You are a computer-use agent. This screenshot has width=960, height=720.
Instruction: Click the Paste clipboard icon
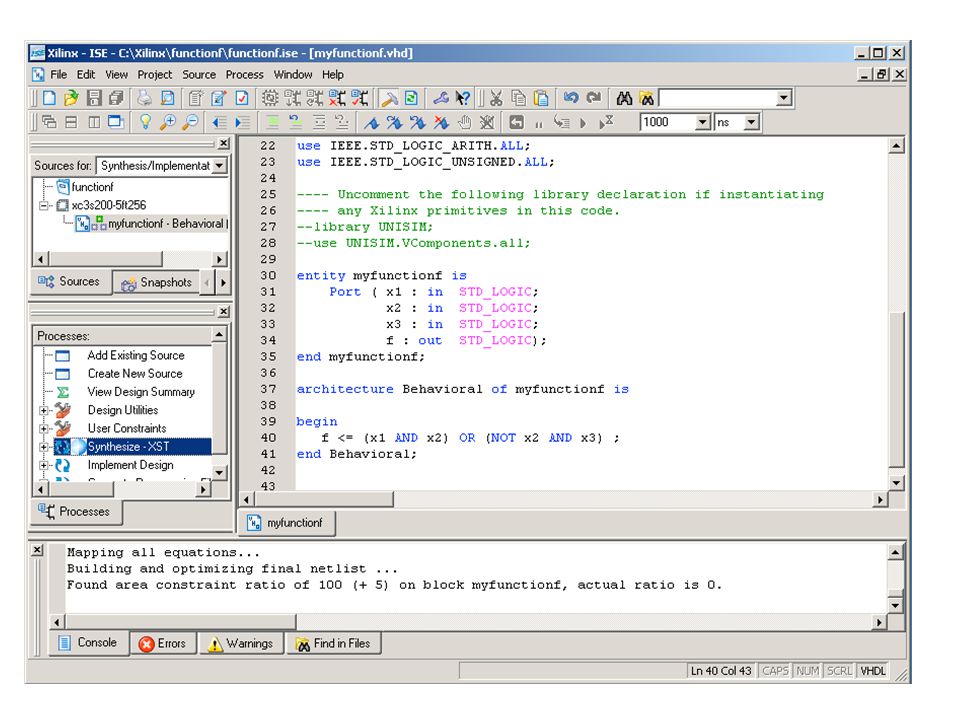(x=541, y=98)
